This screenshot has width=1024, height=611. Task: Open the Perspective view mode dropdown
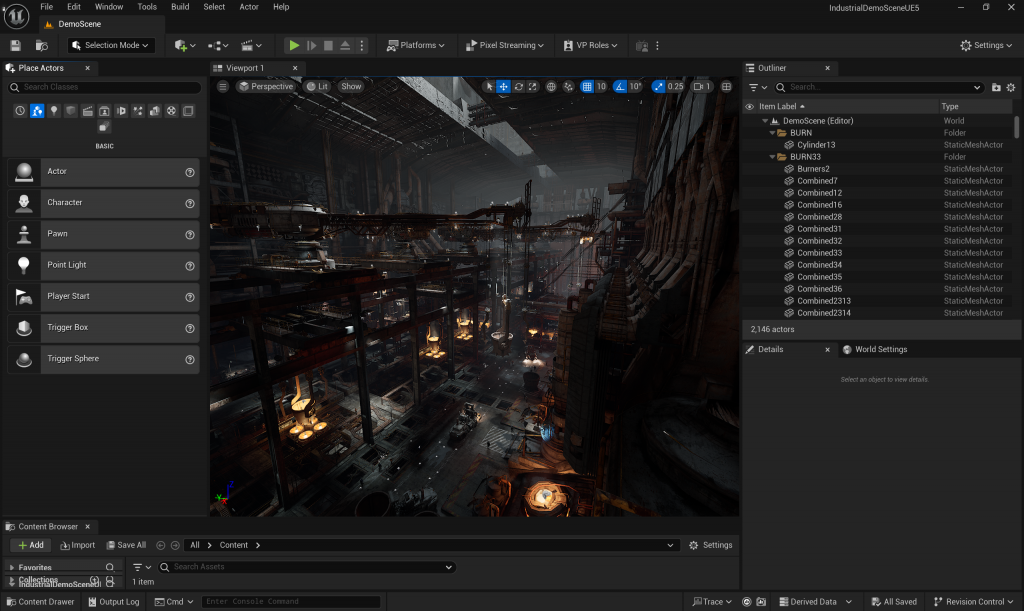point(266,86)
